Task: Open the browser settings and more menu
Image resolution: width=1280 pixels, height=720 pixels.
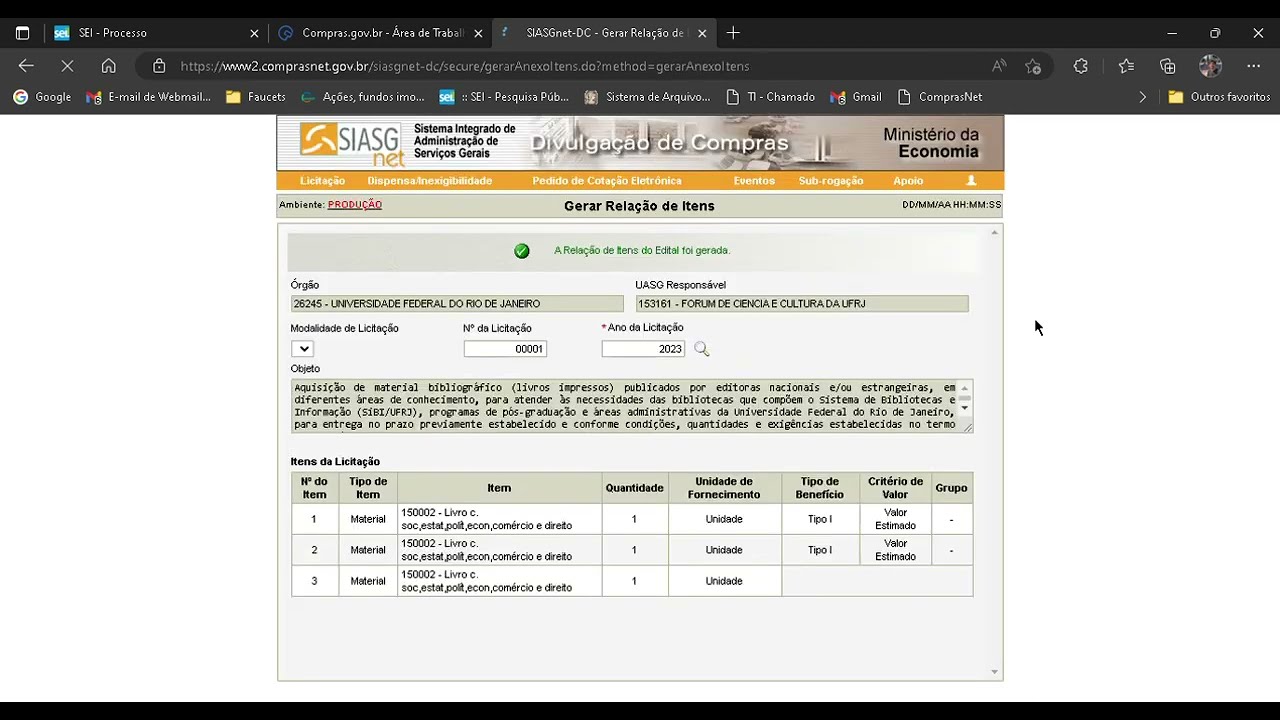Action: point(1254,66)
